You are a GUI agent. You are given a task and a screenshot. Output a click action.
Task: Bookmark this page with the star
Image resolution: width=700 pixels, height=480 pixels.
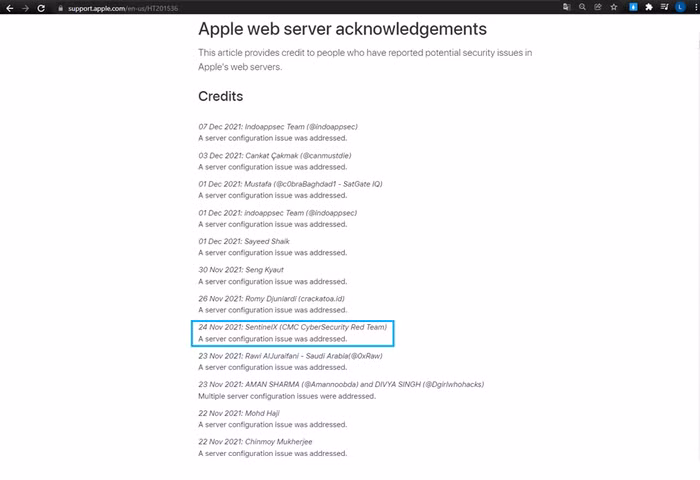(614, 7)
